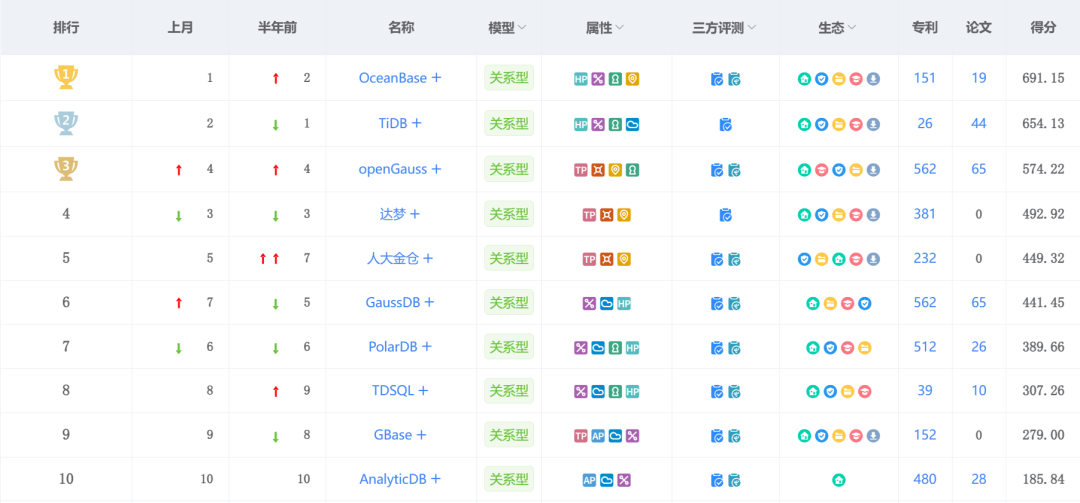Screen dimensions: 1080x503
Task: Click the paper count 26 for PolarDB
Action: point(979,347)
